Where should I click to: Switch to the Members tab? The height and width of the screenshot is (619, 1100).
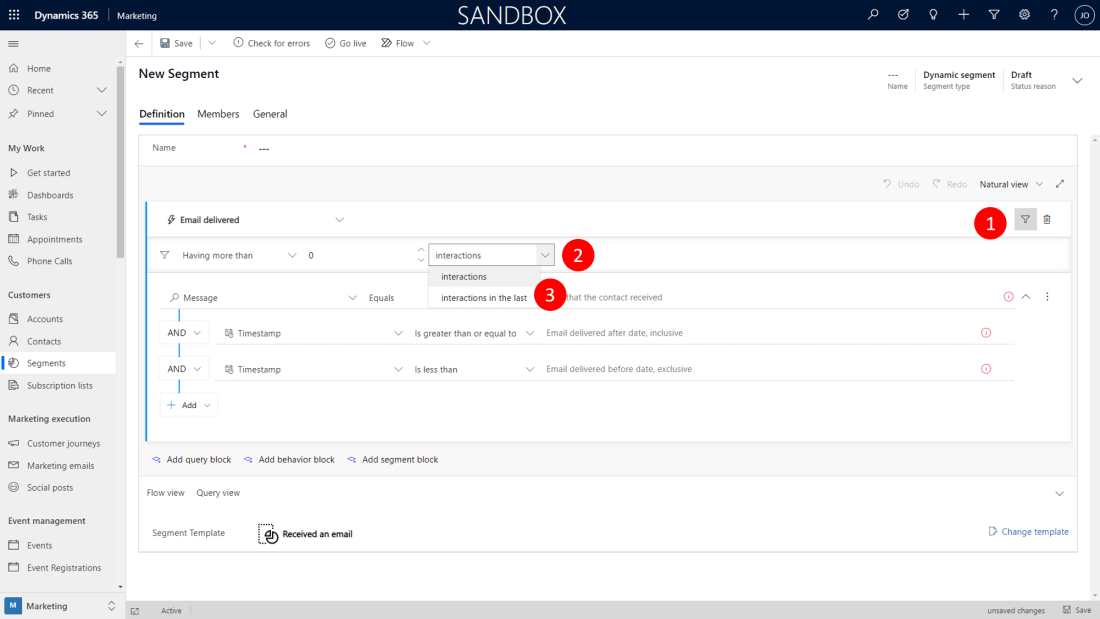click(218, 114)
